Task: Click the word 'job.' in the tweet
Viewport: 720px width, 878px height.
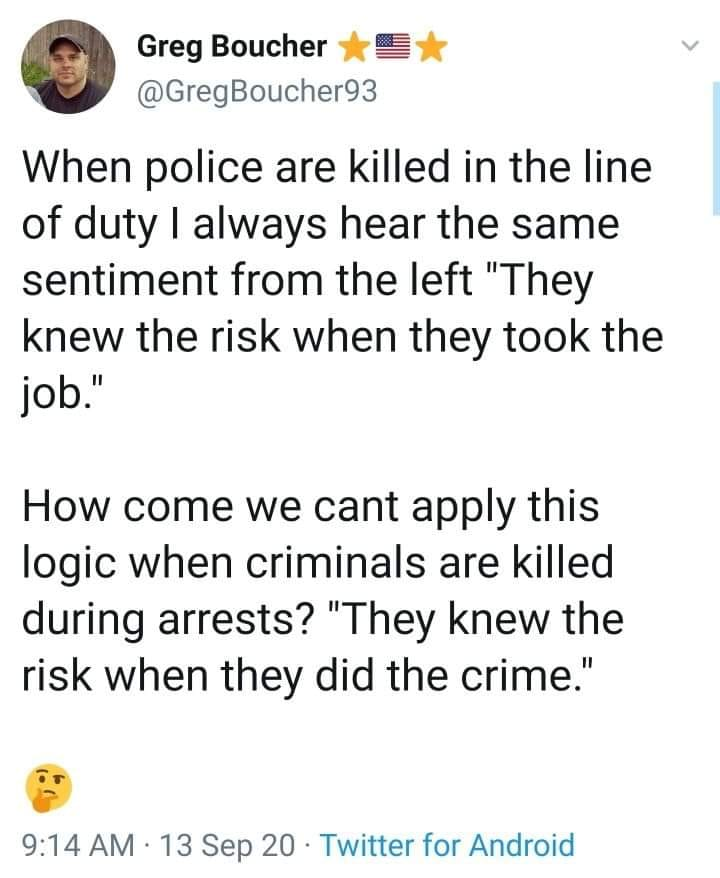Action: [58, 395]
